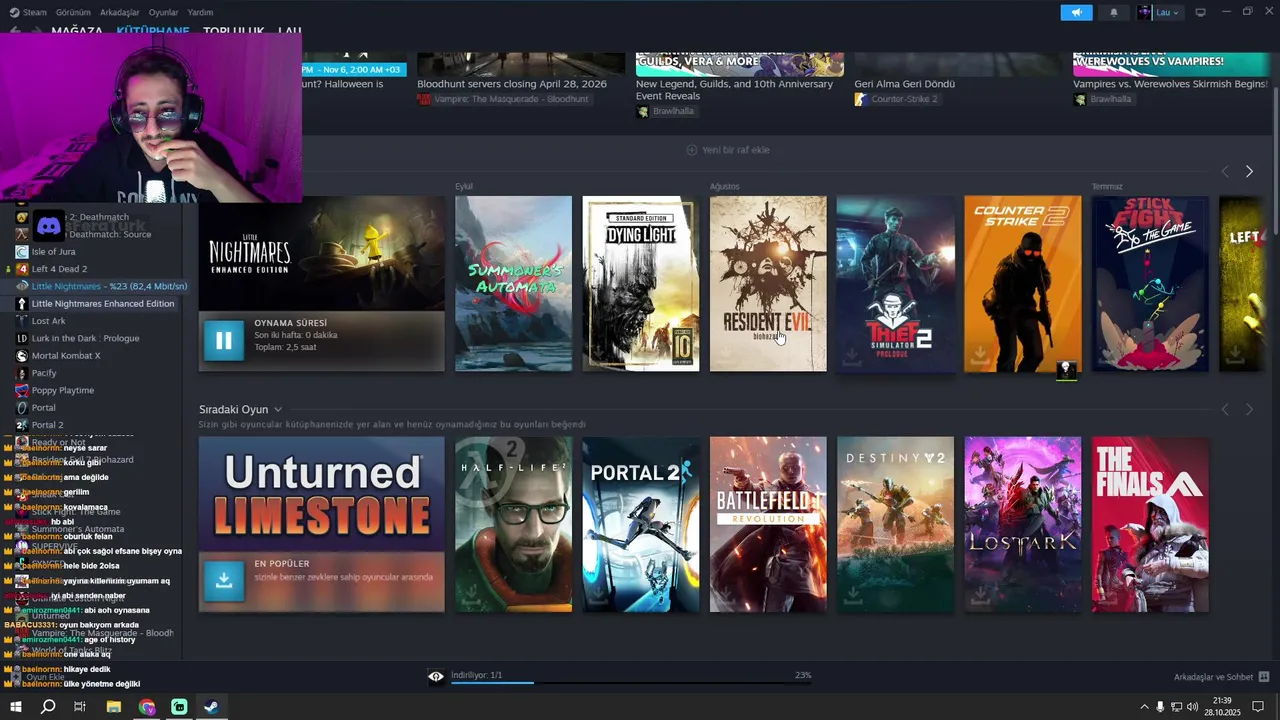Go to next page of recent games shelf

pos(1249,172)
